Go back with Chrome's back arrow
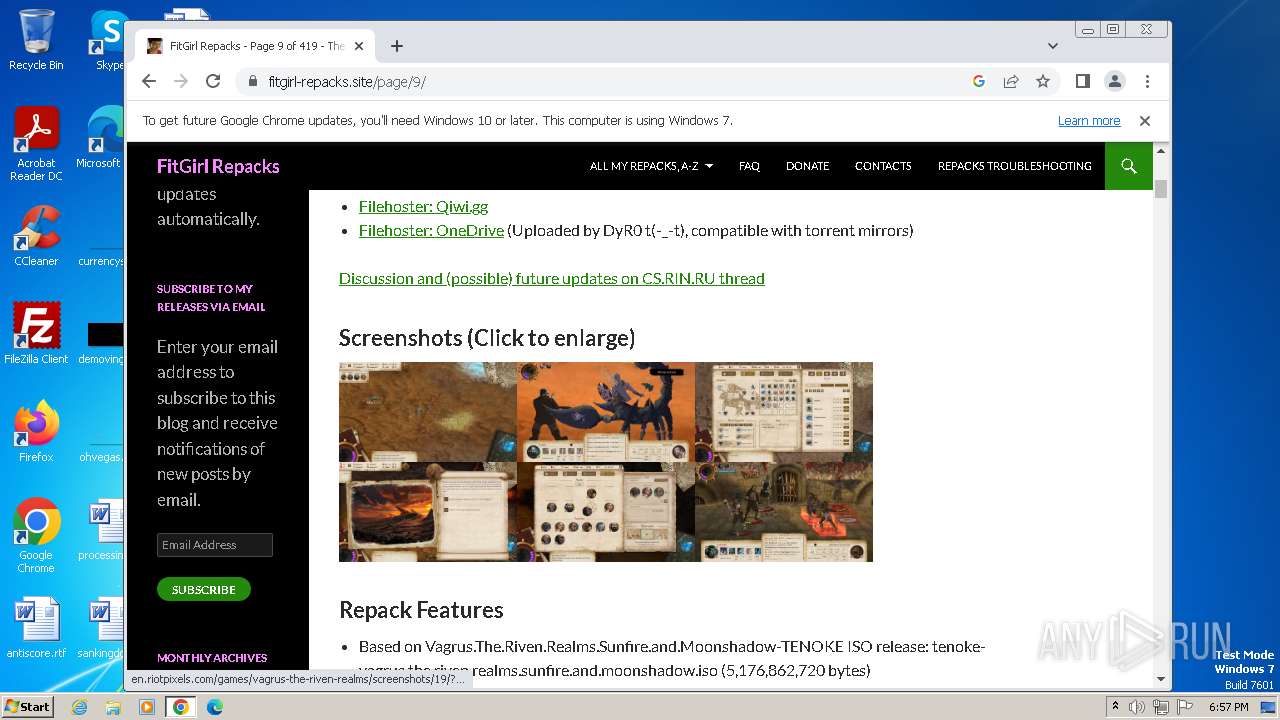The image size is (1280, 720). click(x=149, y=81)
